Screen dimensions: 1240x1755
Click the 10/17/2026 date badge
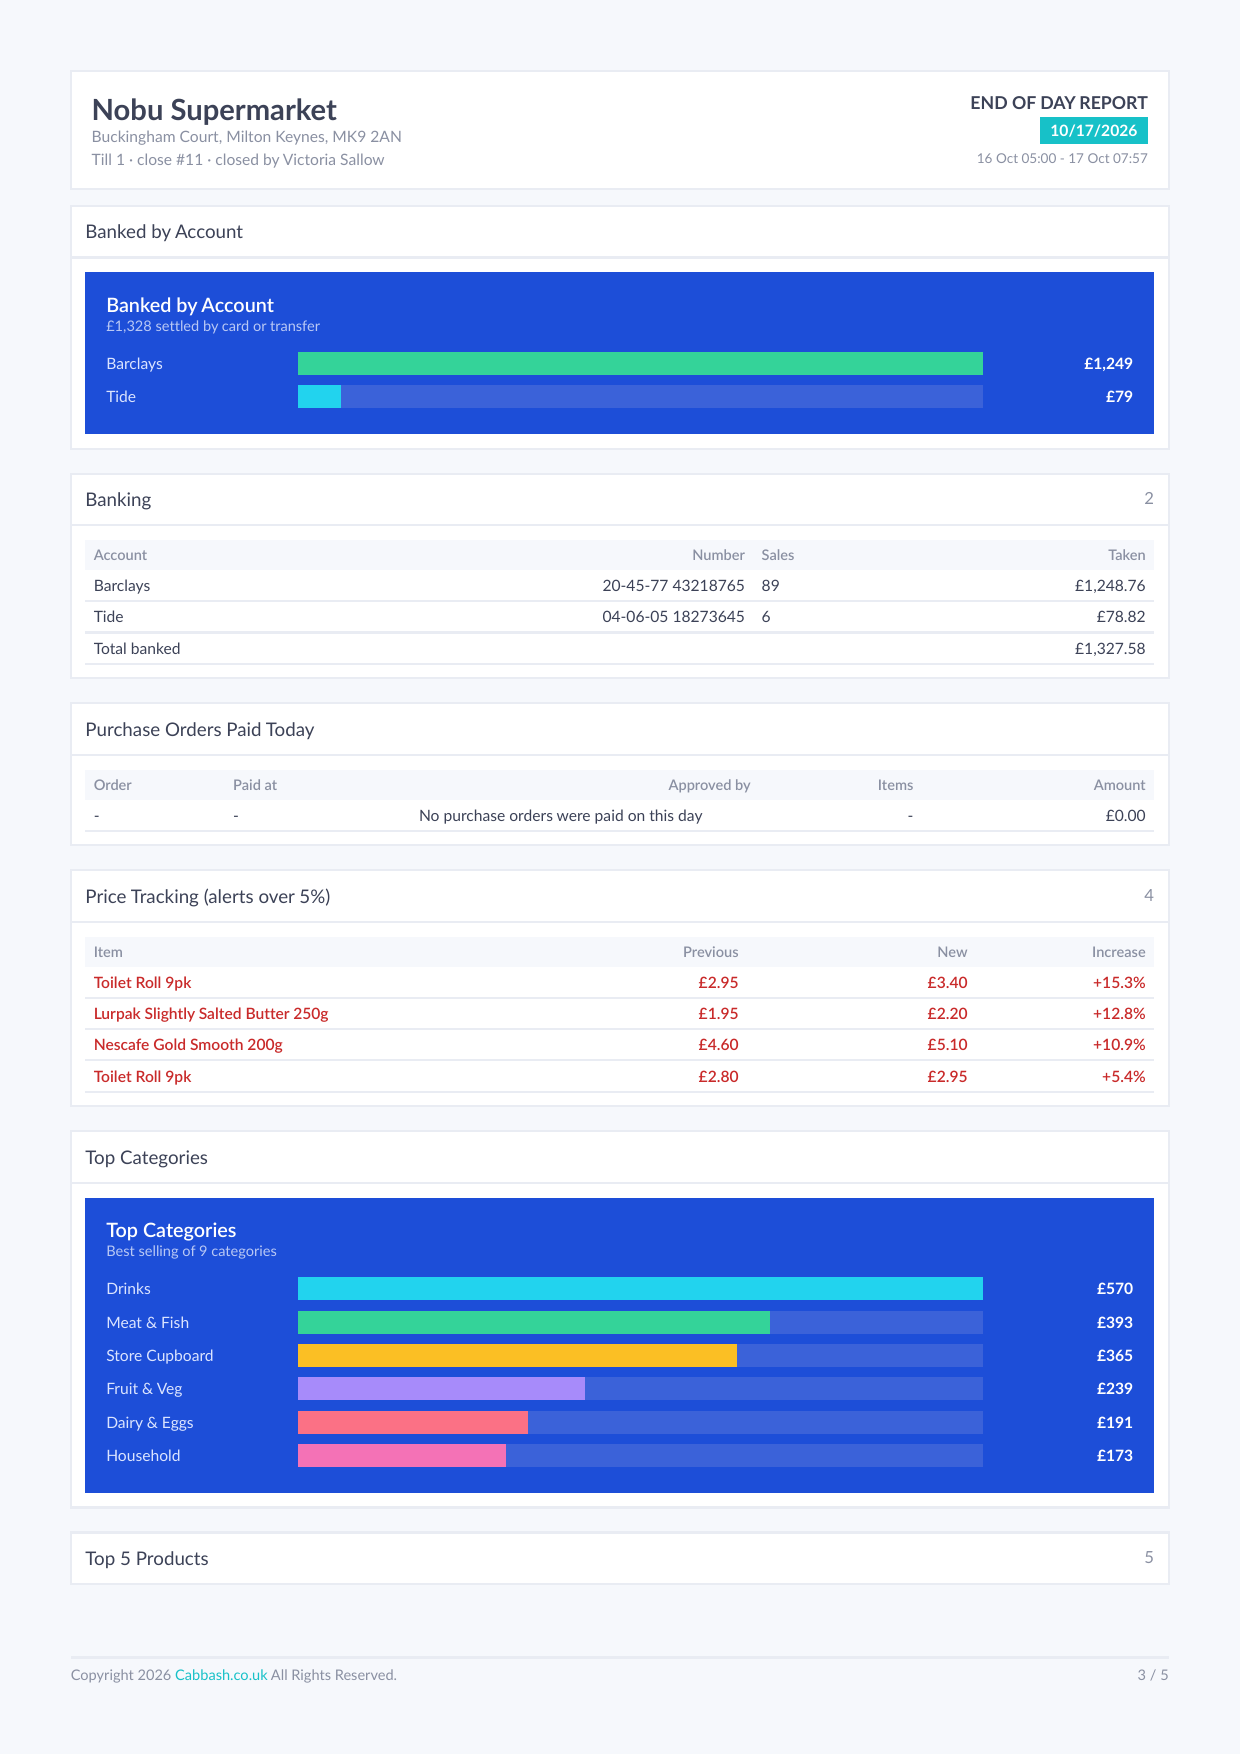1094,131
